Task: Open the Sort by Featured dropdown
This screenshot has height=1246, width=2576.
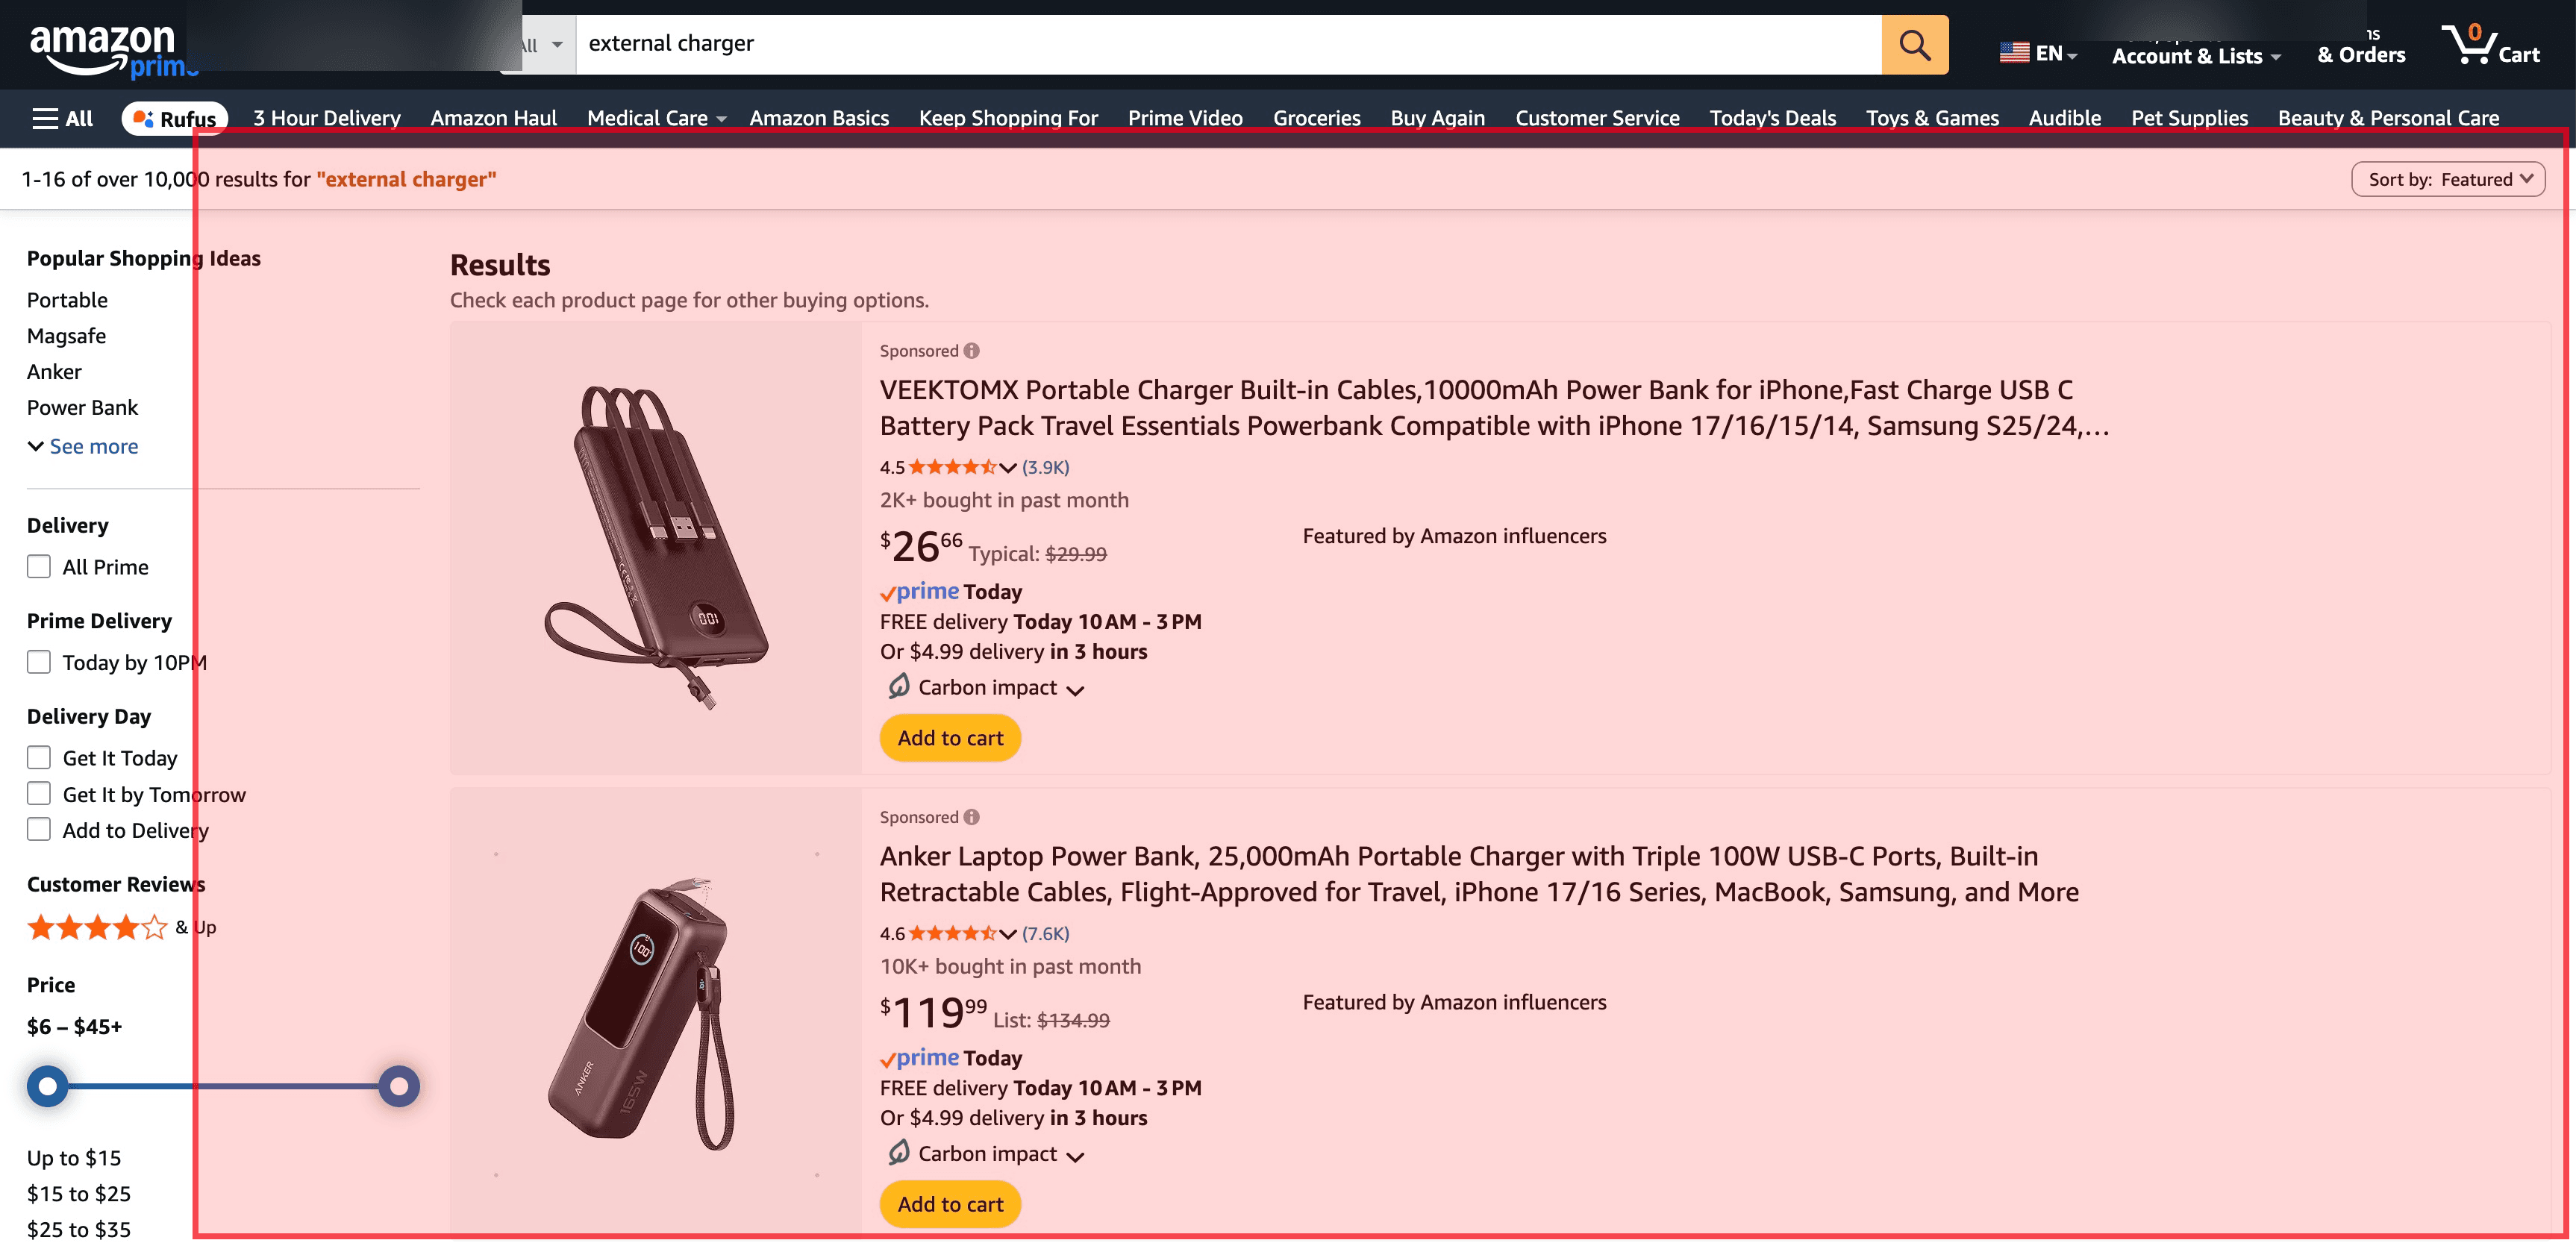Action: pos(2448,179)
